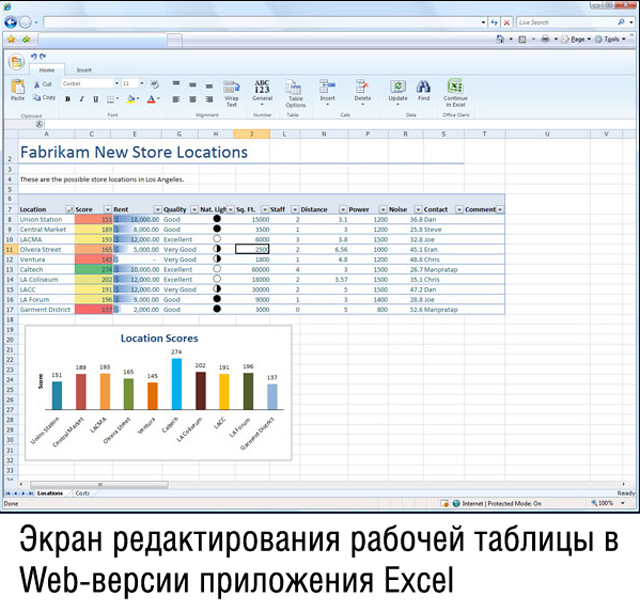Switch to the Insert ribbon tab
Screen dimensions: 640x612
(x=84, y=70)
